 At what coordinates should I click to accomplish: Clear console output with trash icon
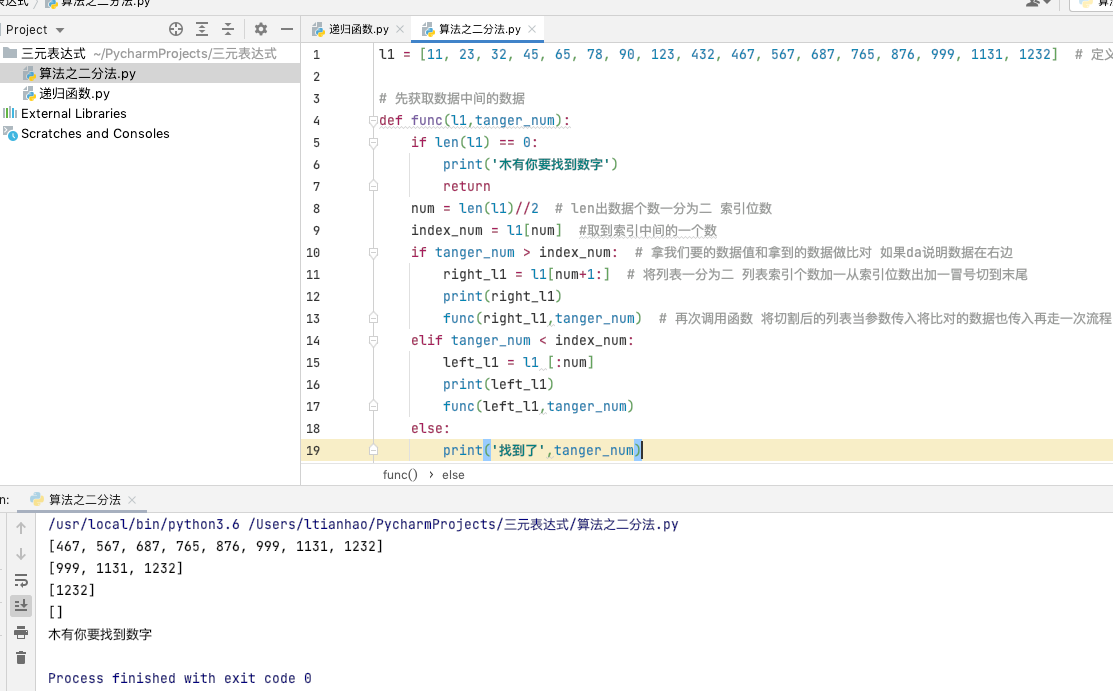(21, 658)
